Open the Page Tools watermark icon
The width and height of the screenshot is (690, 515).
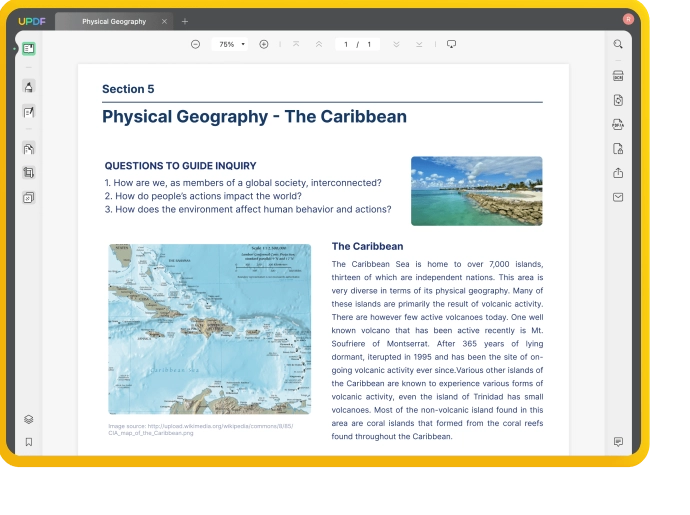click(x=29, y=198)
